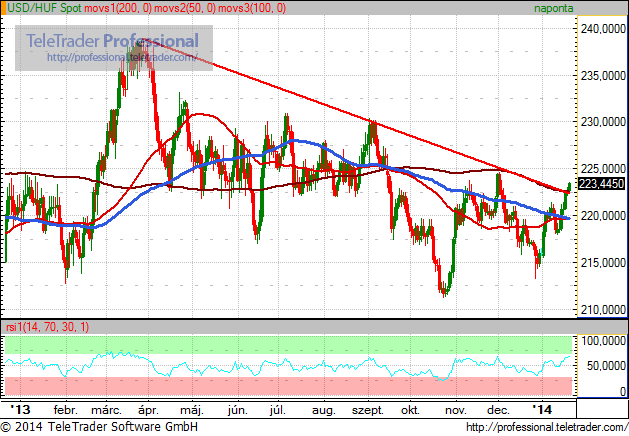The image size is (629, 436).
Task: Click the máj. month label
Action: tap(192, 410)
